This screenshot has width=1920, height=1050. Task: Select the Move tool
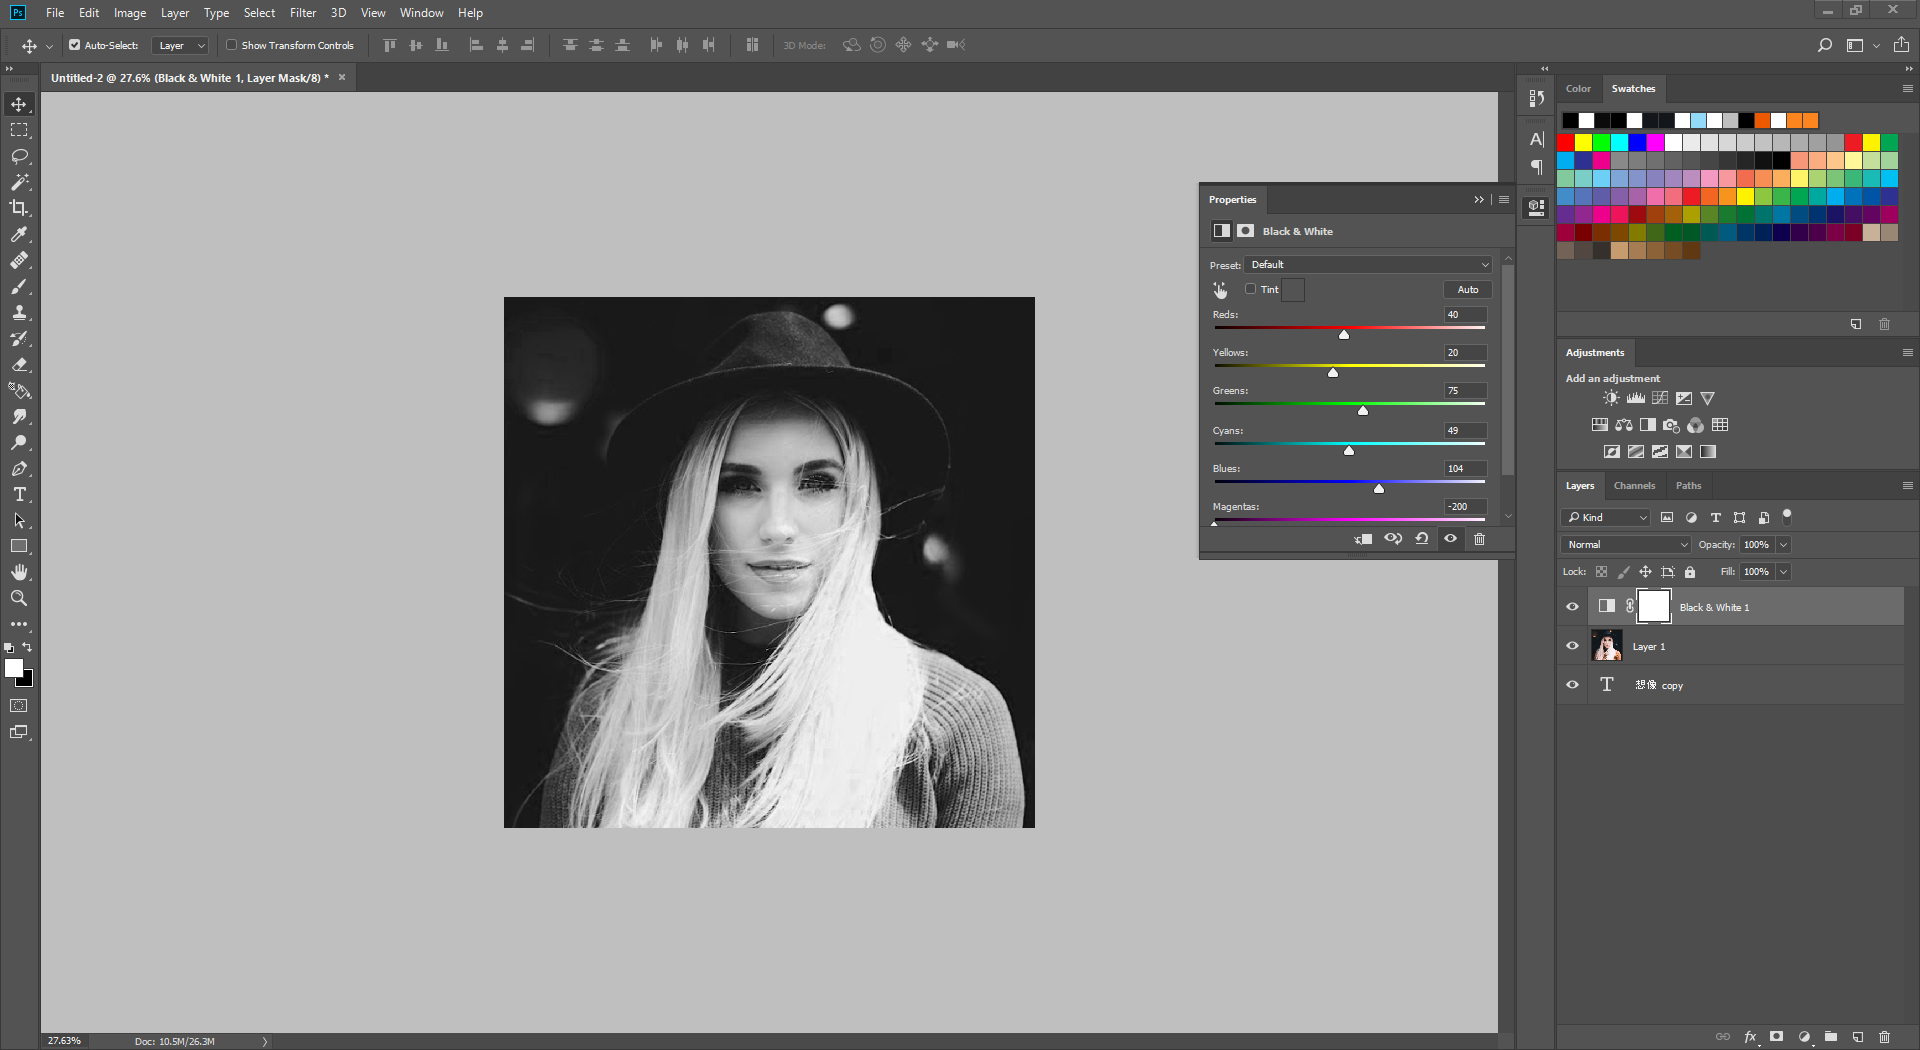point(19,104)
